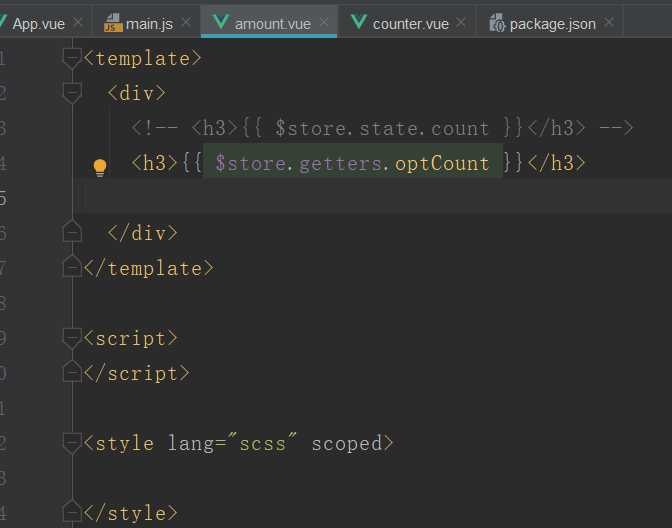
Task: Click on getters in line four
Action: (340, 163)
